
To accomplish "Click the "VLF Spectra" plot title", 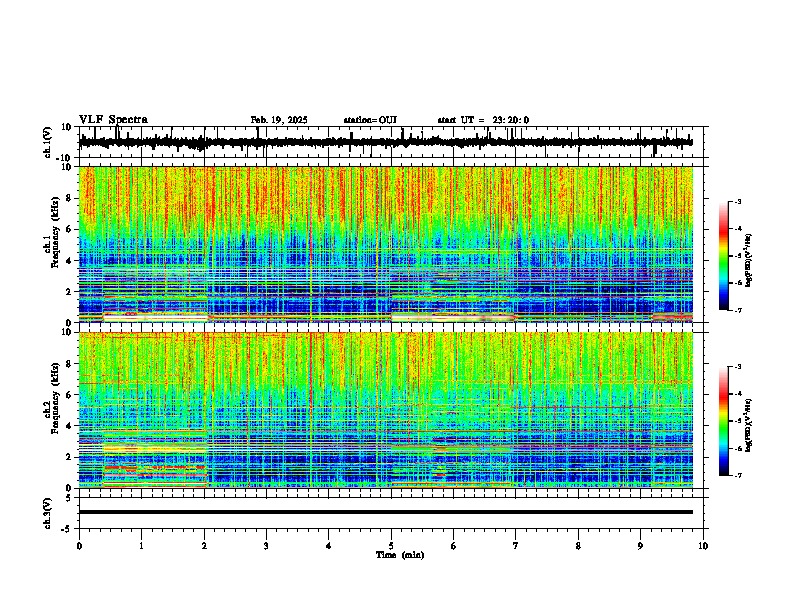I will tap(113, 120).
